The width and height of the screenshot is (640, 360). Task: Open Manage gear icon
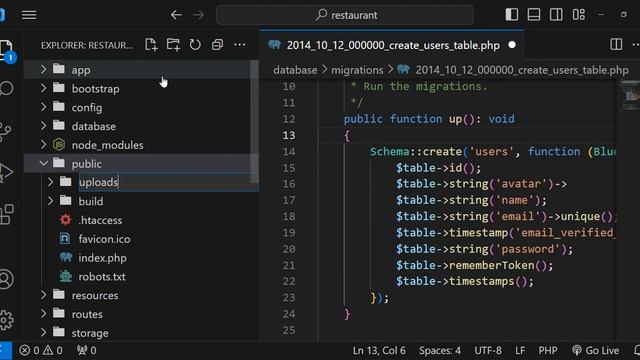7,320
